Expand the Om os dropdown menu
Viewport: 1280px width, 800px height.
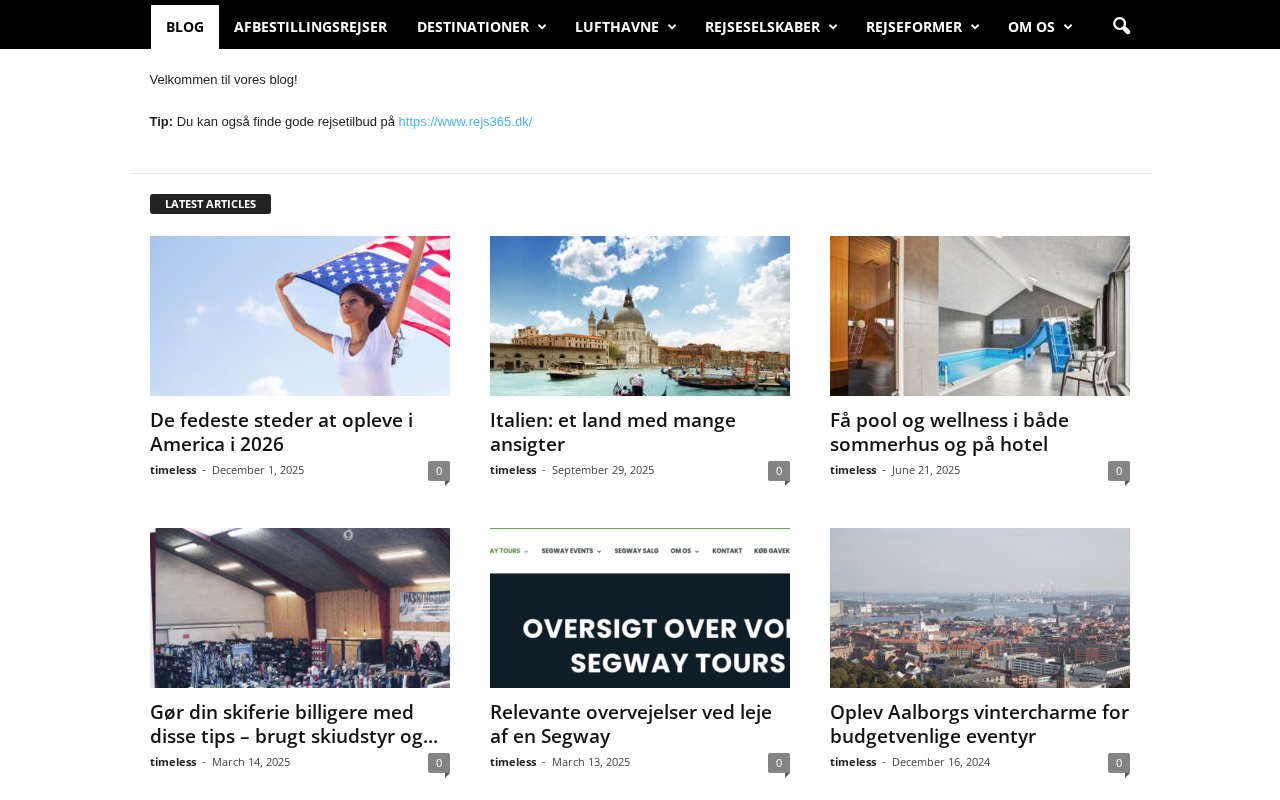(1039, 27)
